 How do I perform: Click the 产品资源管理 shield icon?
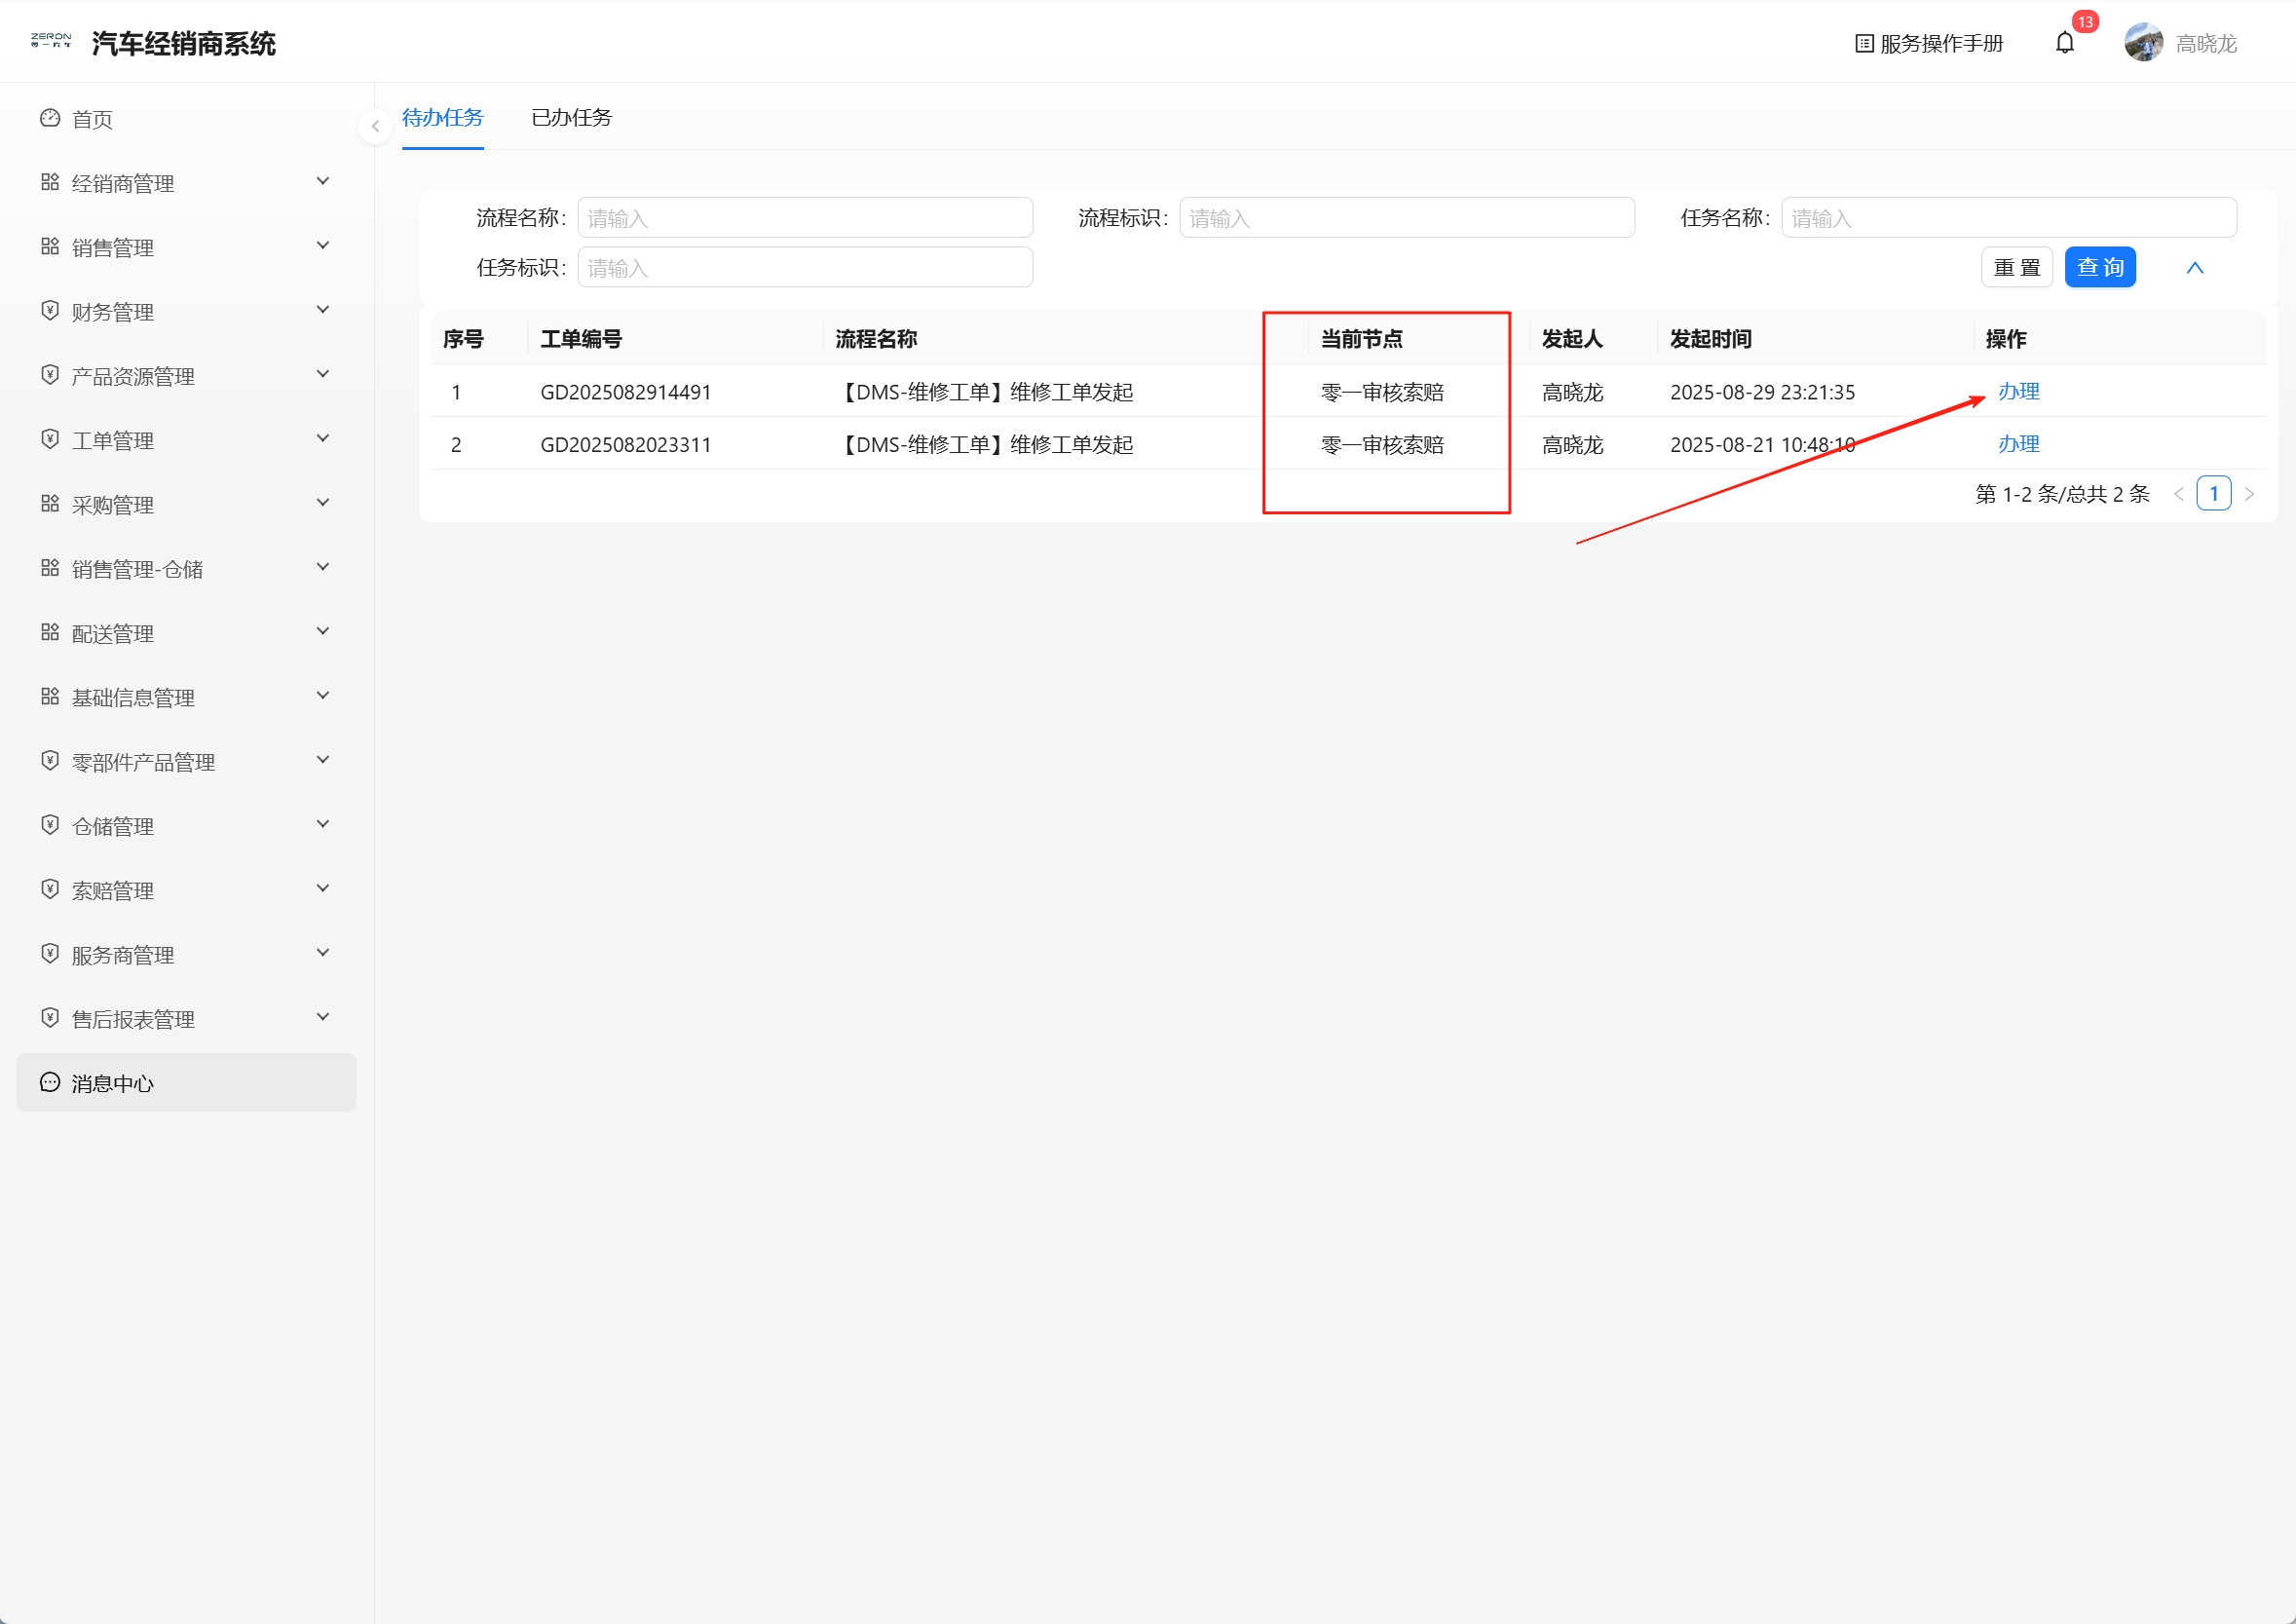pyautogui.click(x=50, y=375)
